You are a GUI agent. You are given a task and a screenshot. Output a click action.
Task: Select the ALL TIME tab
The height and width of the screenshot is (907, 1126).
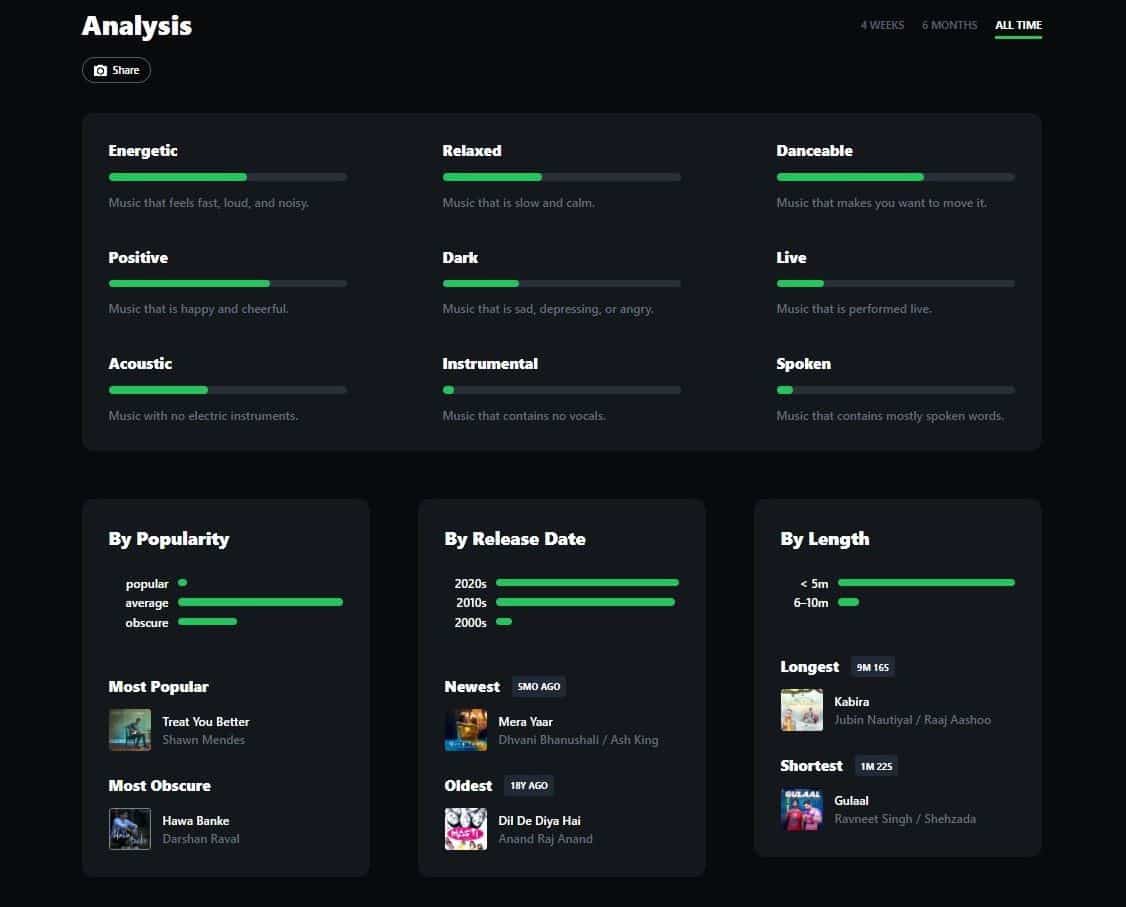click(x=1018, y=25)
